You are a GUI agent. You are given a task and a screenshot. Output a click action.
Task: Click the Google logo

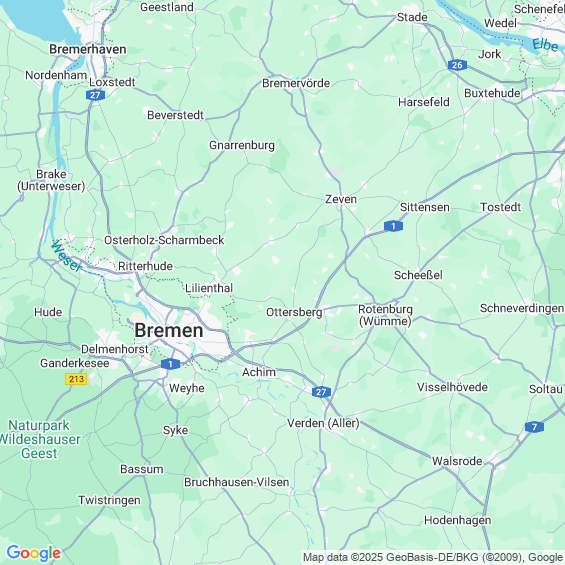pos(34,553)
